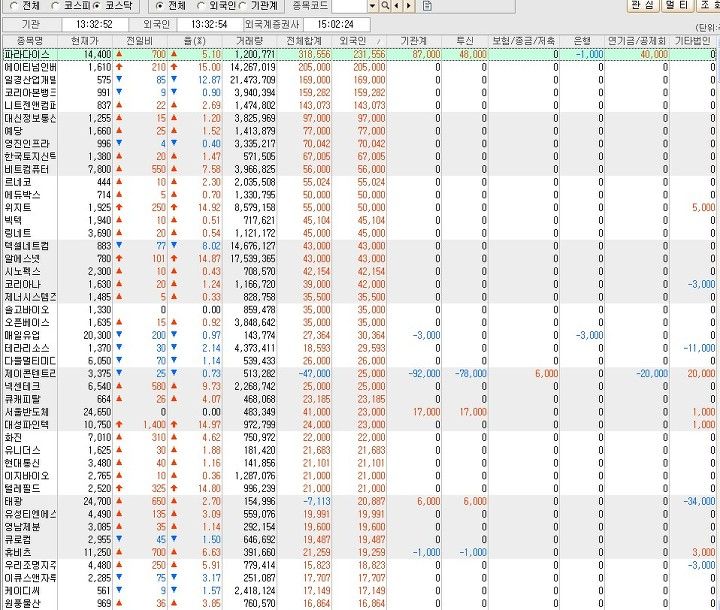Select the 넥센테크 stock row
Image resolution: width=720 pixels, height=610 pixels.
coord(360,386)
